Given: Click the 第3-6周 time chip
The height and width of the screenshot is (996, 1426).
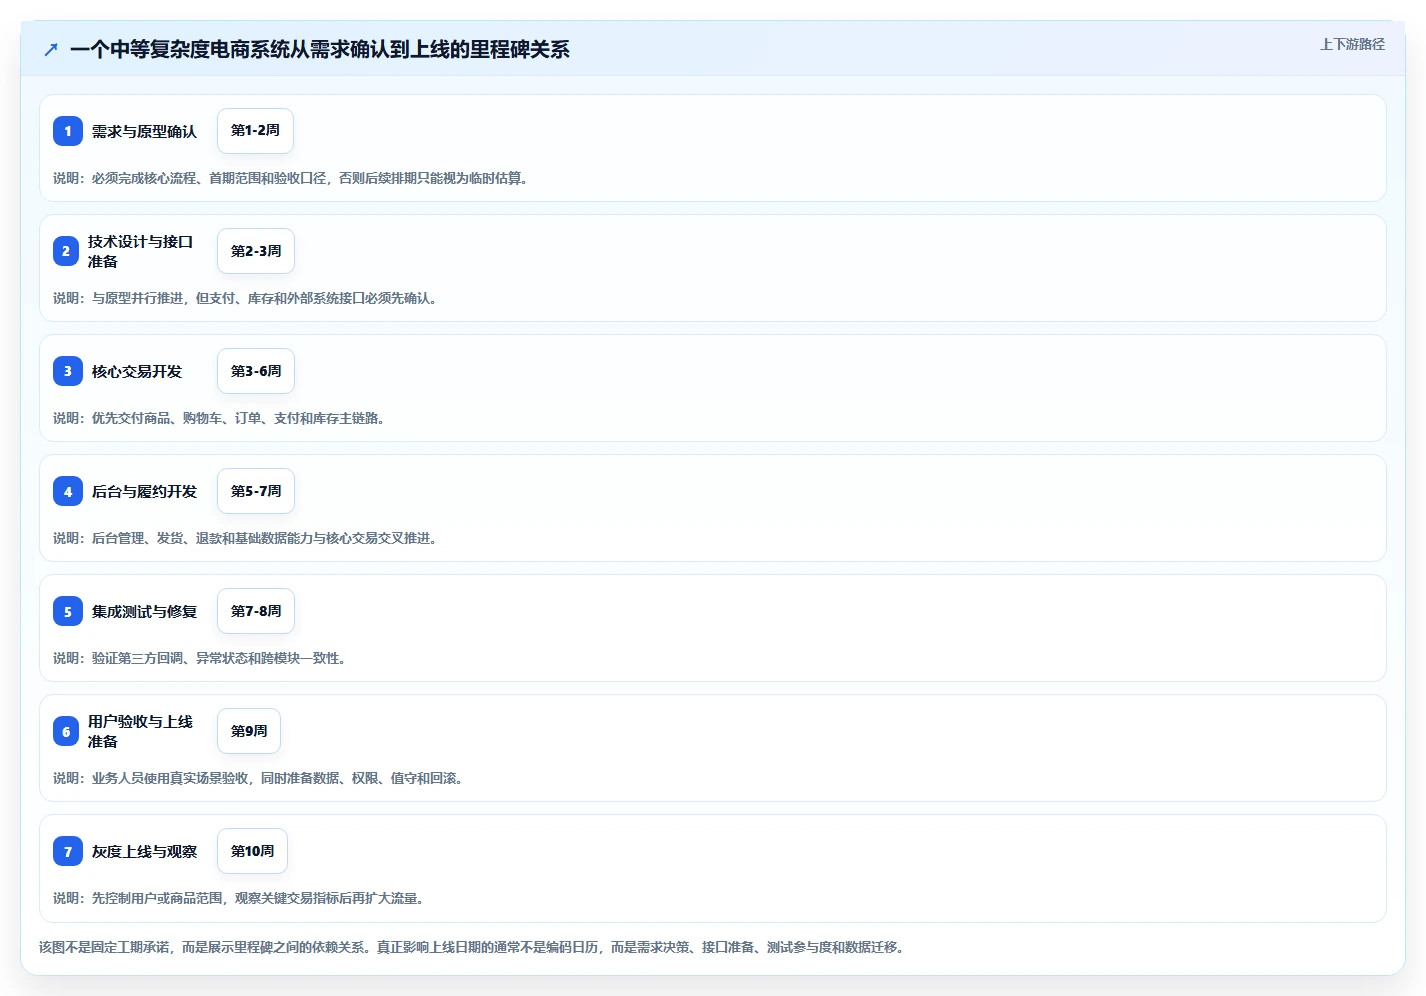Looking at the screenshot, I should pyautogui.click(x=256, y=371).
